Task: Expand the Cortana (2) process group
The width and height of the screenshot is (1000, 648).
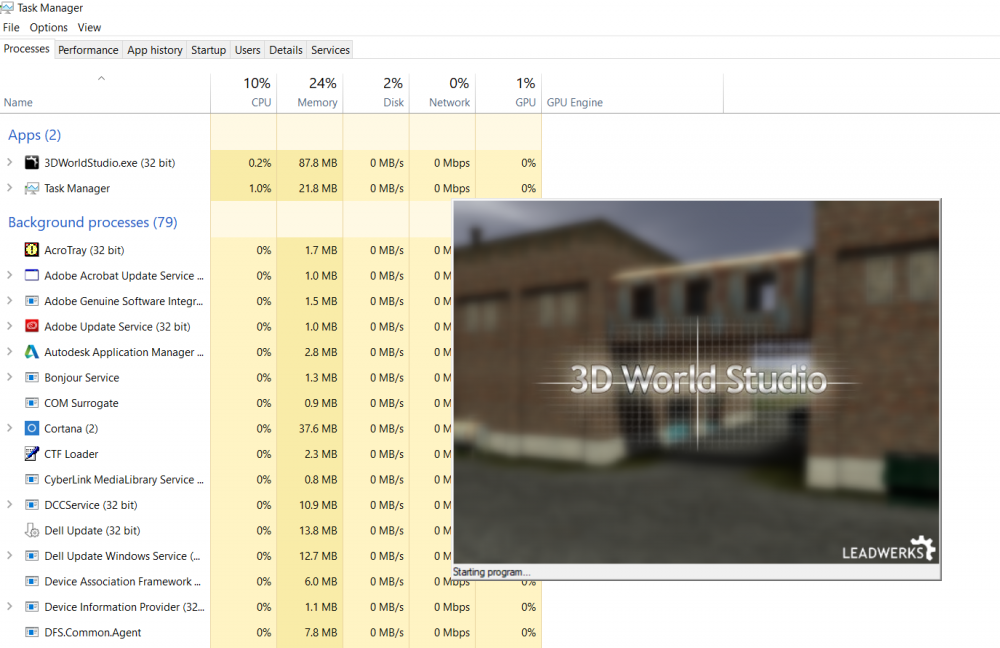Action: (10, 428)
